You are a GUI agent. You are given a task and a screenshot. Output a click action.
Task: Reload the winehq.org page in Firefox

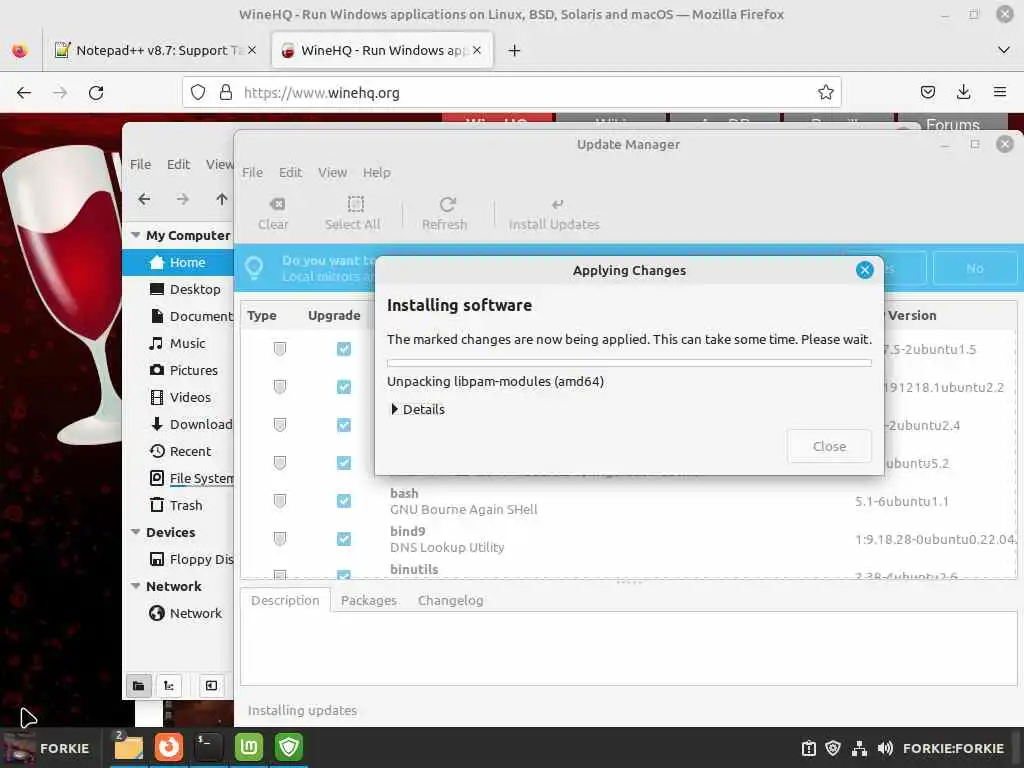pyautogui.click(x=96, y=93)
